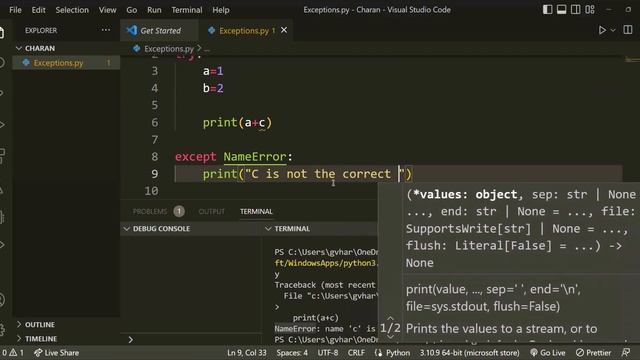The height and width of the screenshot is (360, 640).
Task: Toggle primary side bar layout icon
Action: coord(547,9)
